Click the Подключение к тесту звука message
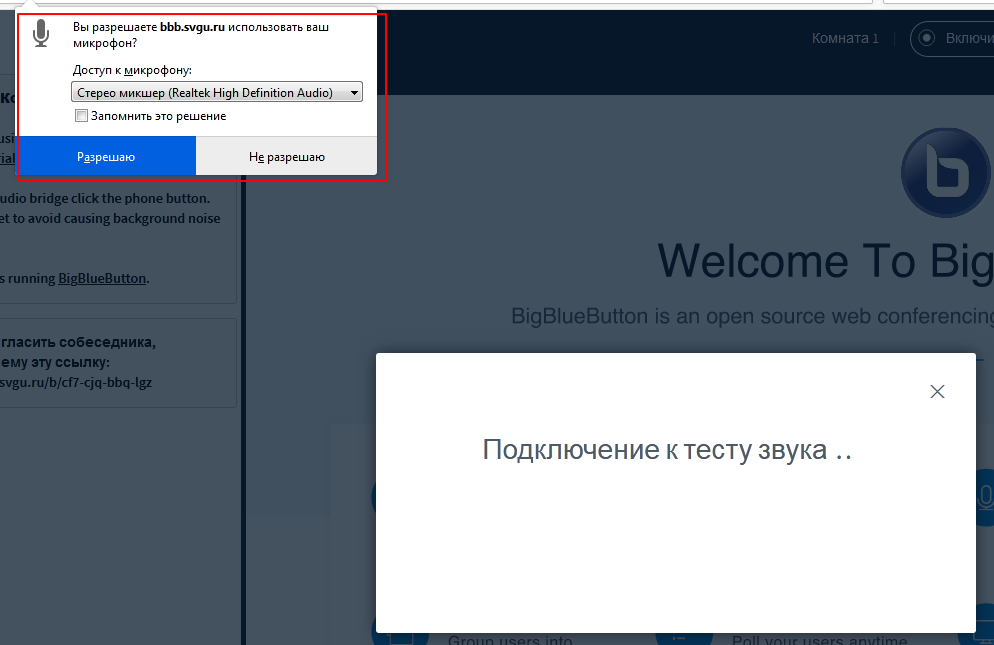Viewport: 994px width, 645px height. (666, 450)
